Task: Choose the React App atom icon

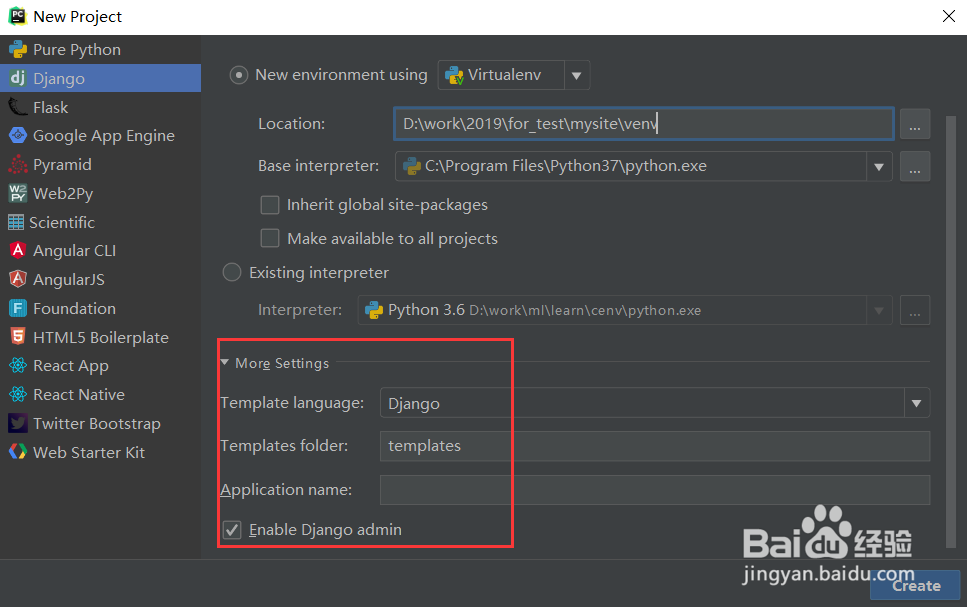Action: (x=18, y=365)
